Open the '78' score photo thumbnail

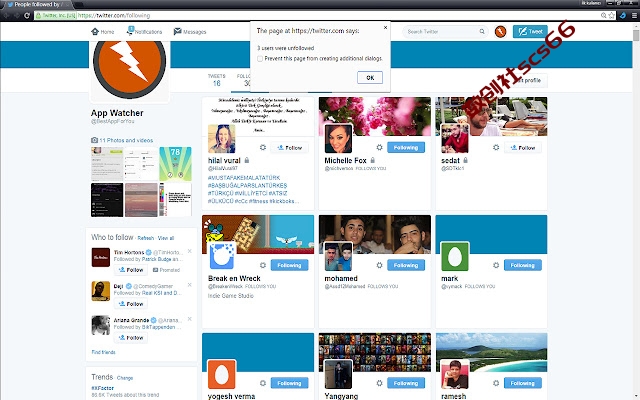[x=175, y=164]
